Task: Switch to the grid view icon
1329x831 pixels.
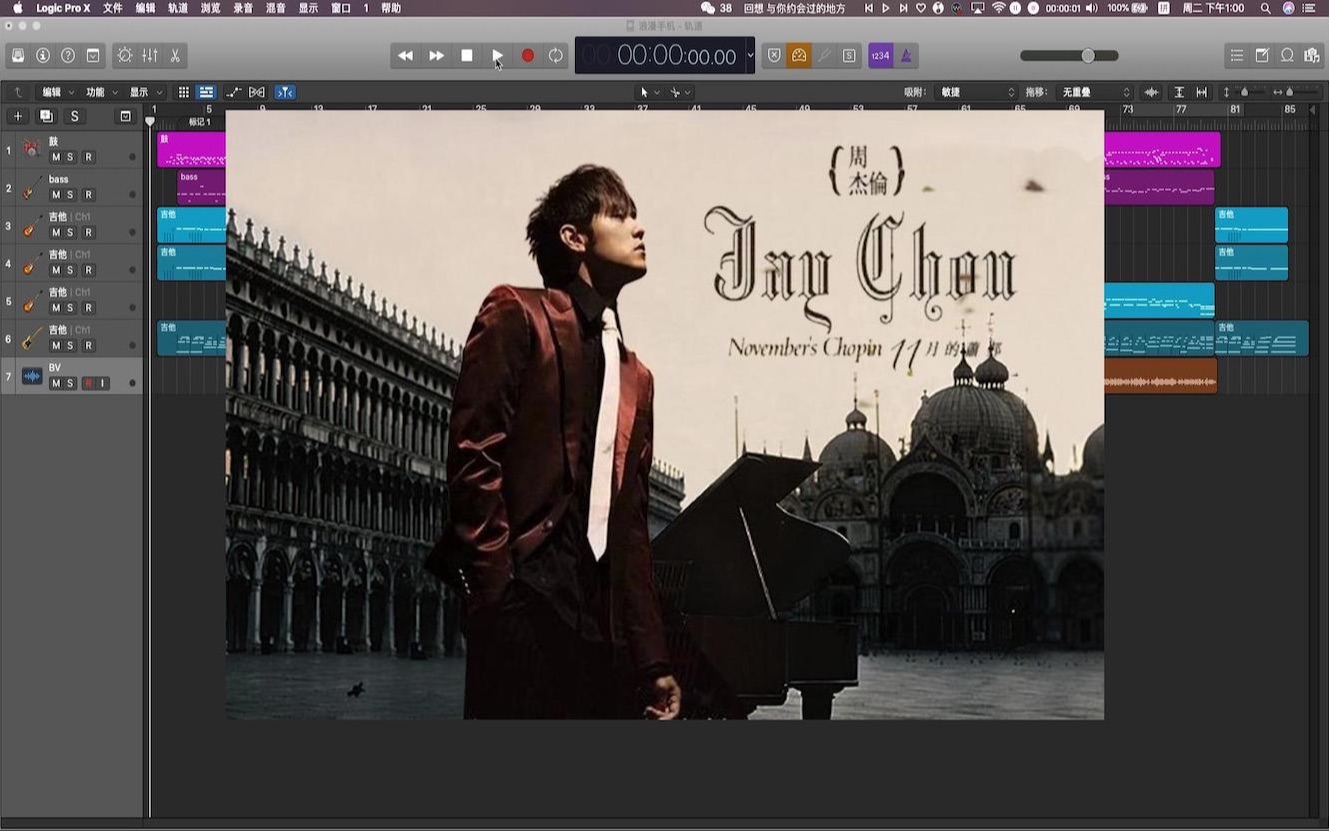Action: [184, 92]
